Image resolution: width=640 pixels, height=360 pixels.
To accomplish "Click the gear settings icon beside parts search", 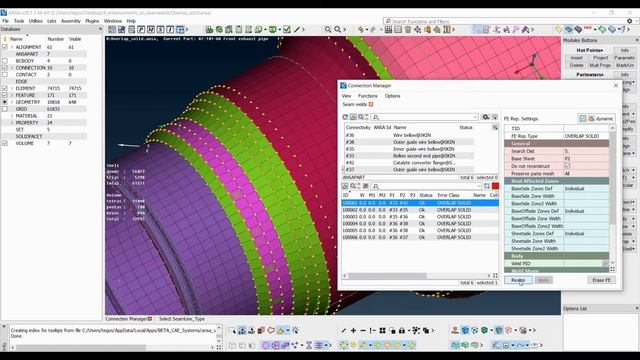I will [486, 117].
